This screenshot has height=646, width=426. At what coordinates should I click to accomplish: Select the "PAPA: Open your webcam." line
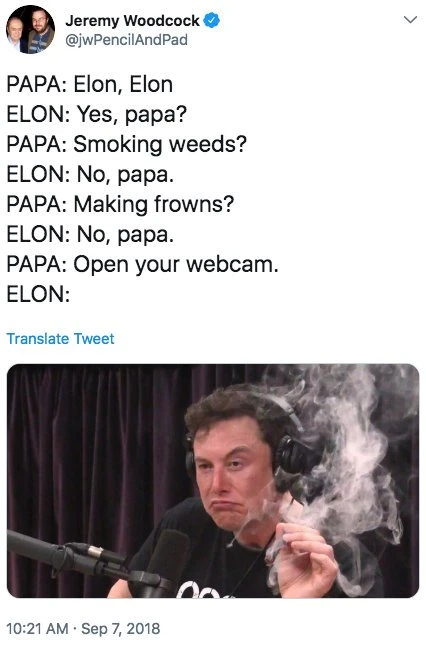point(143,264)
